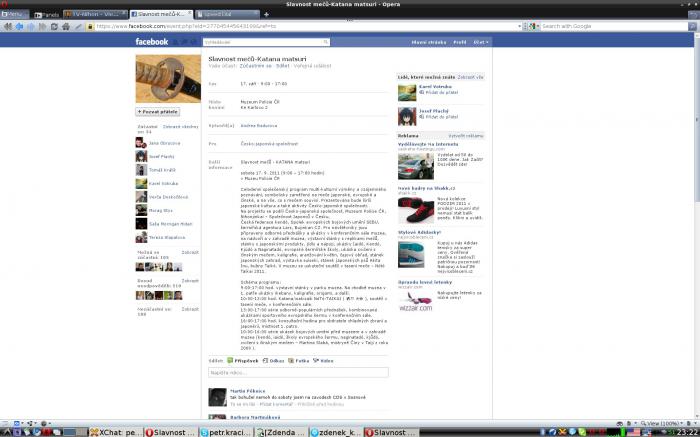Click the Facebook search magnifier icon
The height and width of the screenshot is (437, 700).
pos(326,42)
